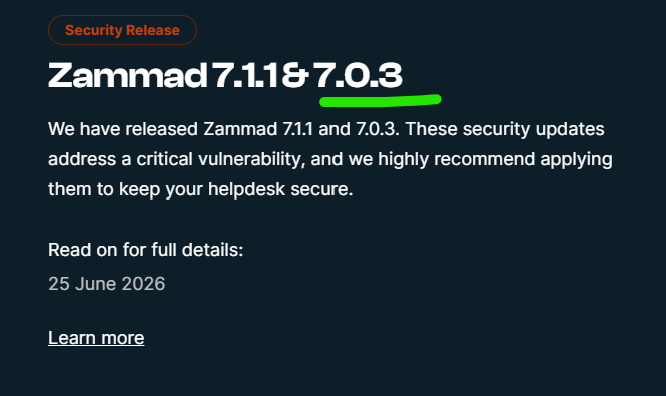Select the Security Release badge
This screenshot has width=666, height=396.
coord(122,30)
